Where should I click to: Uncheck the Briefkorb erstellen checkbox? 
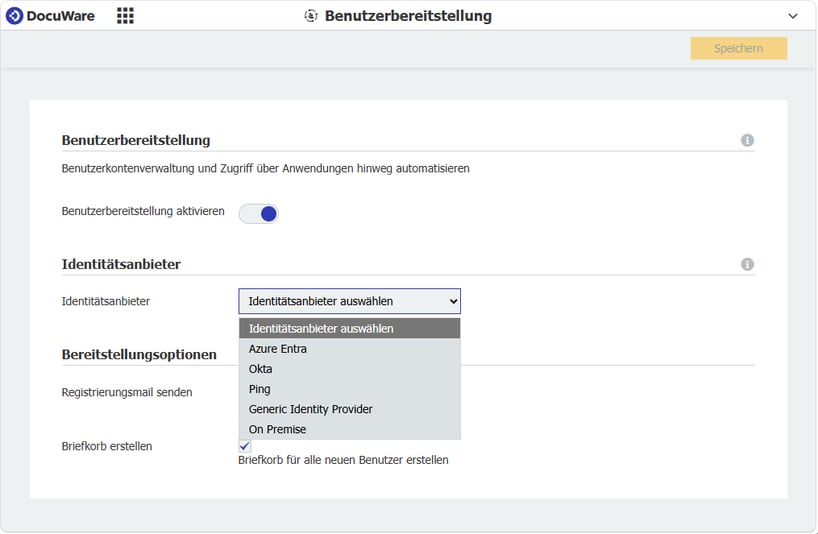point(244,446)
